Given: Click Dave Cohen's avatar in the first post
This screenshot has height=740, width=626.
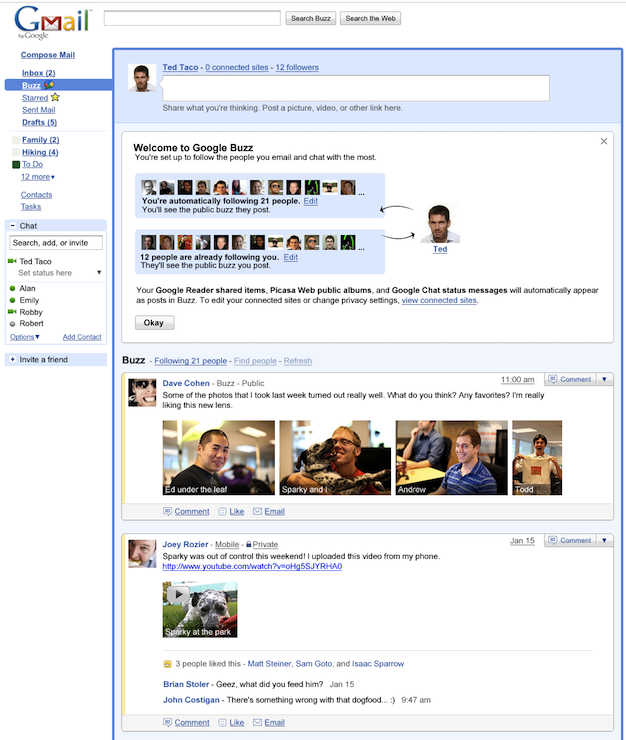Looking at the screenshot, I should (142, 393).
